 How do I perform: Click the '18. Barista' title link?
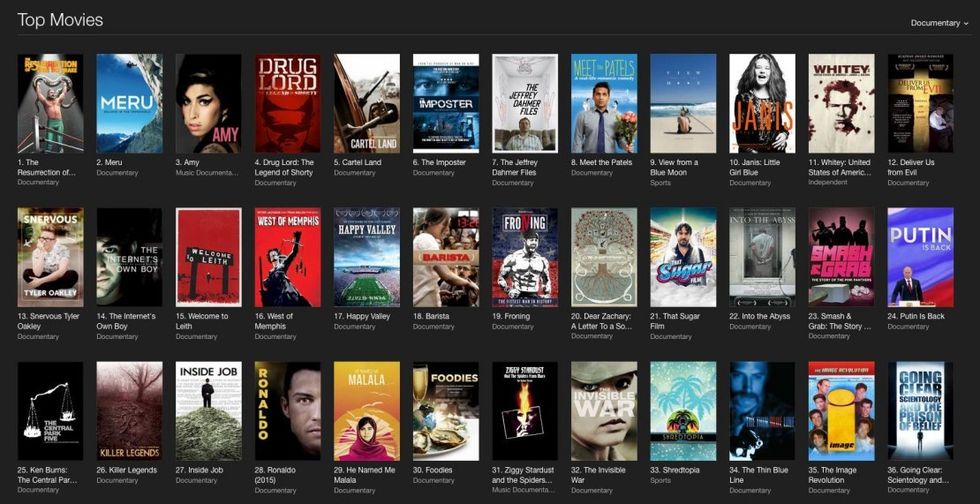[431, 316]
